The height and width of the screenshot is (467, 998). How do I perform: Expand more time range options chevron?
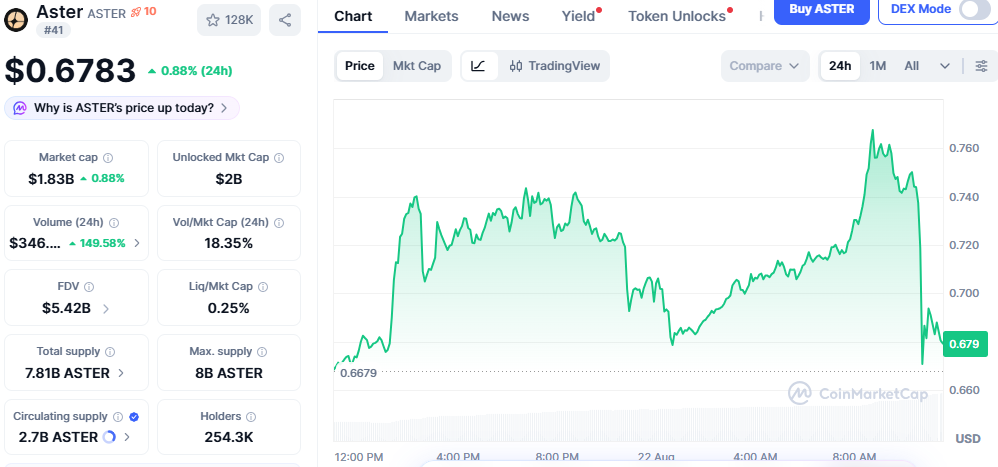(x=945, y=66)
